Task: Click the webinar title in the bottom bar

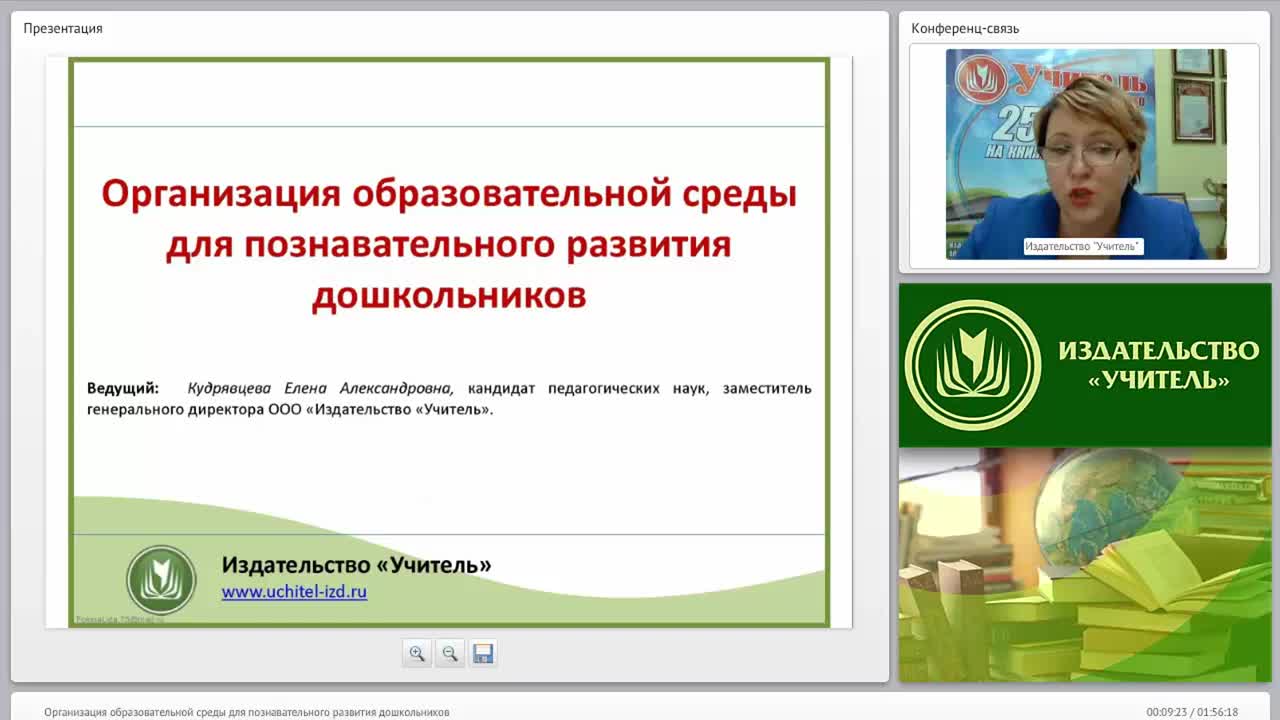Action: [x=247, y=712]
